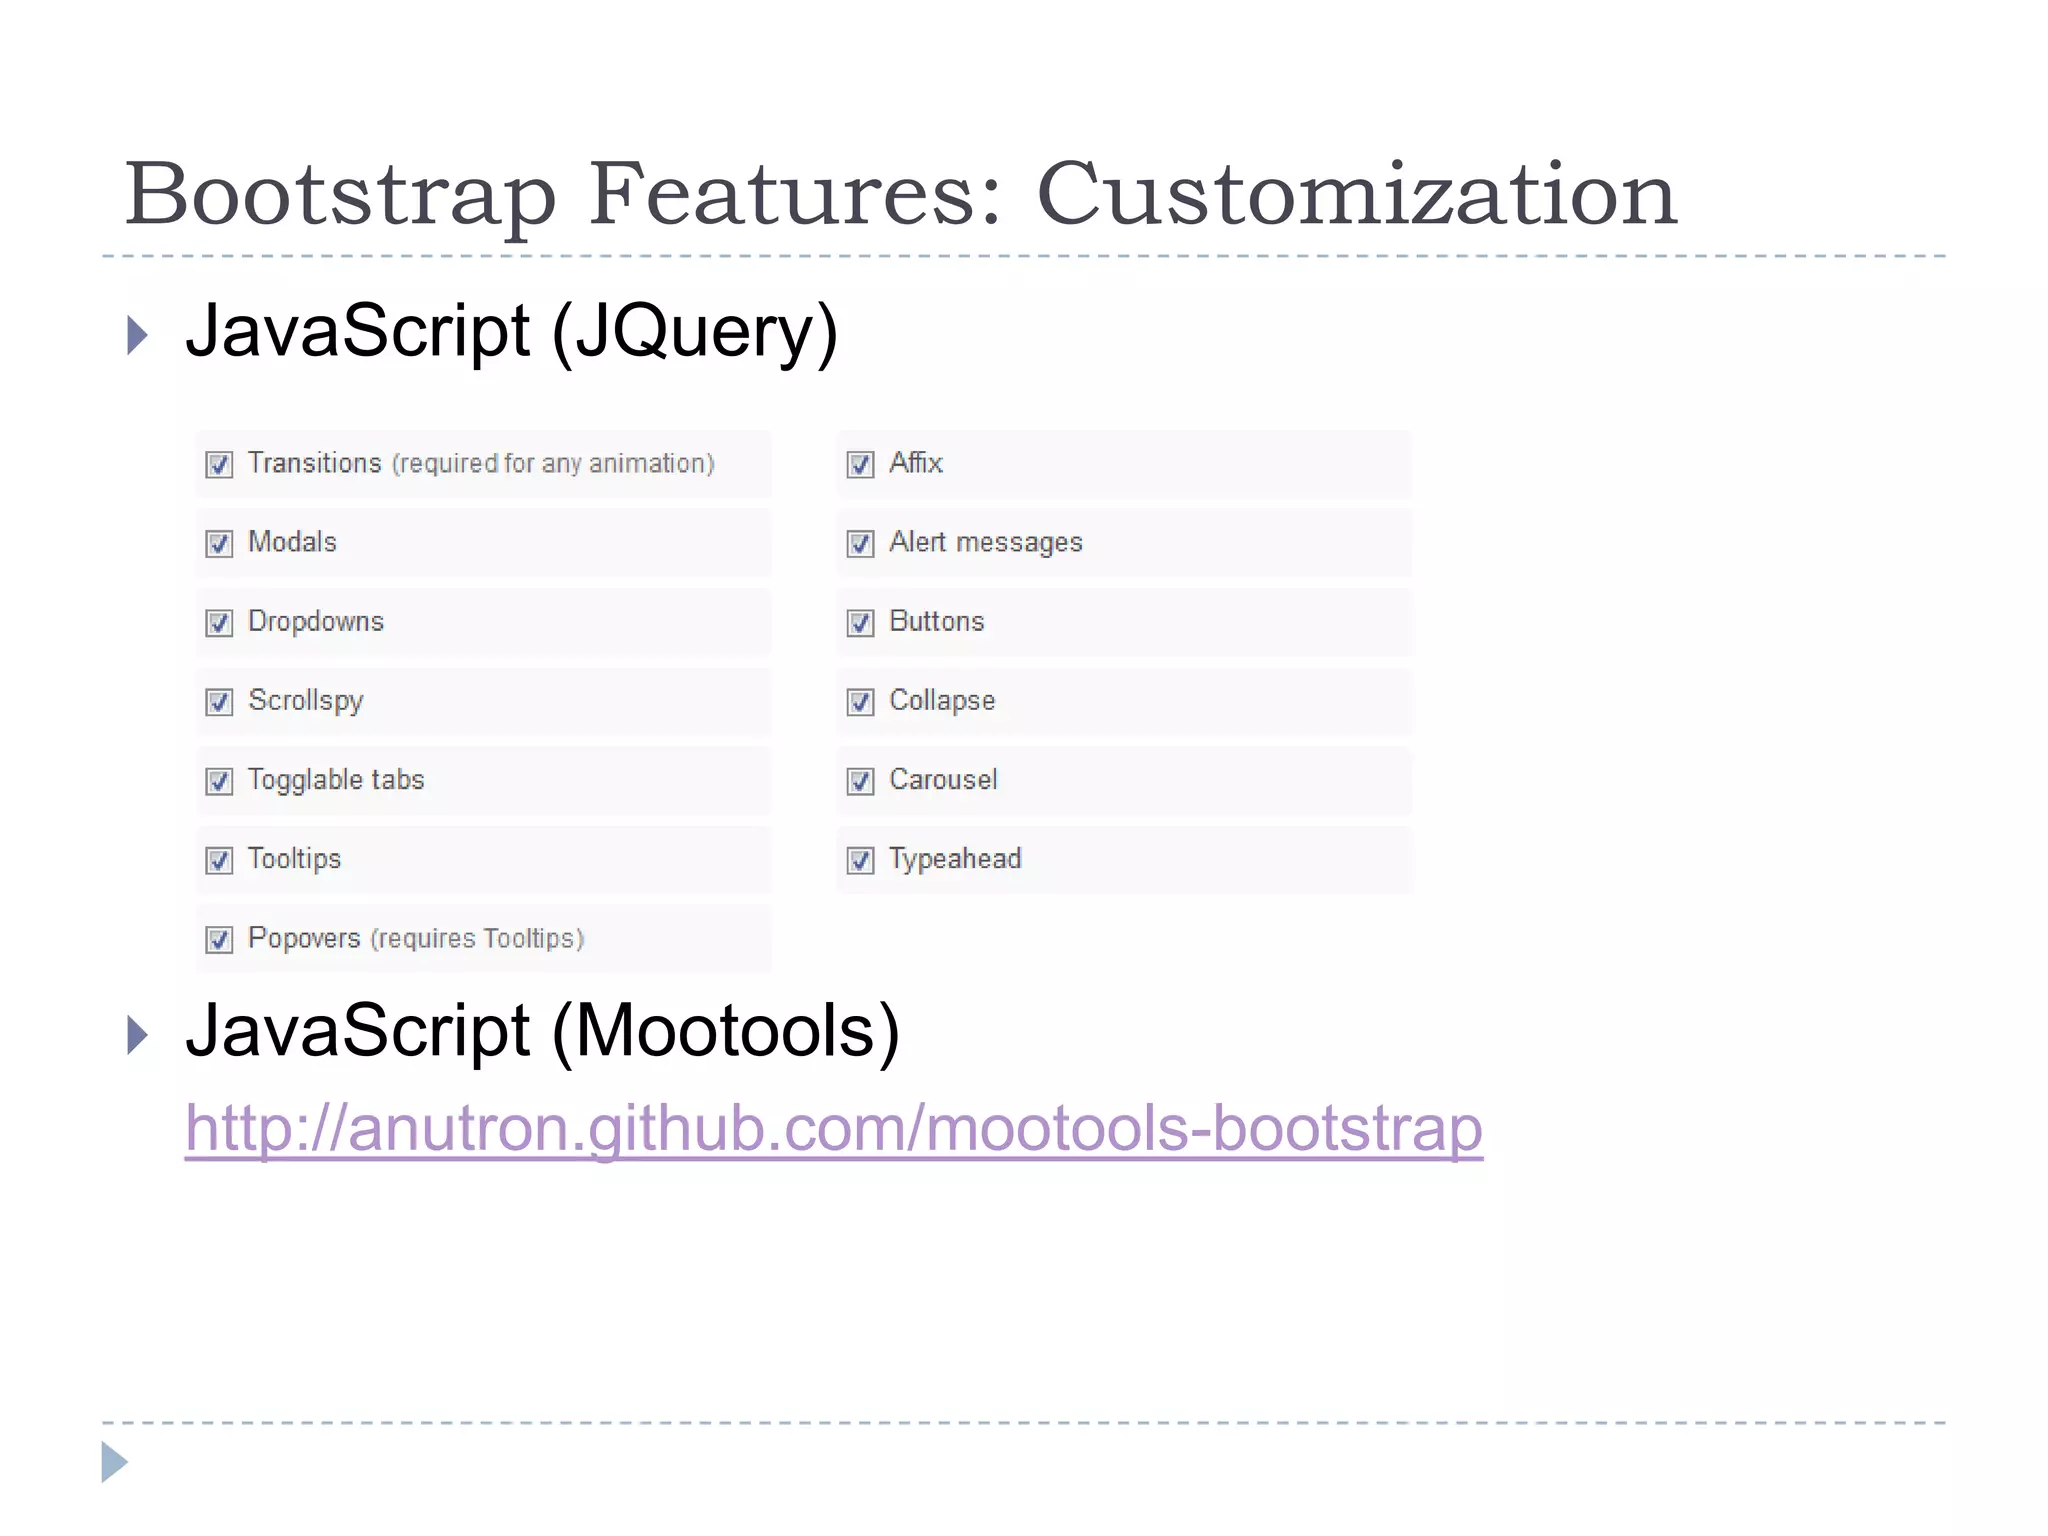This screenshot has height=1536, width=2048.
Task: Click the arrow bullet beside JavaScript (Mootools)
Action: (138, 1035)
